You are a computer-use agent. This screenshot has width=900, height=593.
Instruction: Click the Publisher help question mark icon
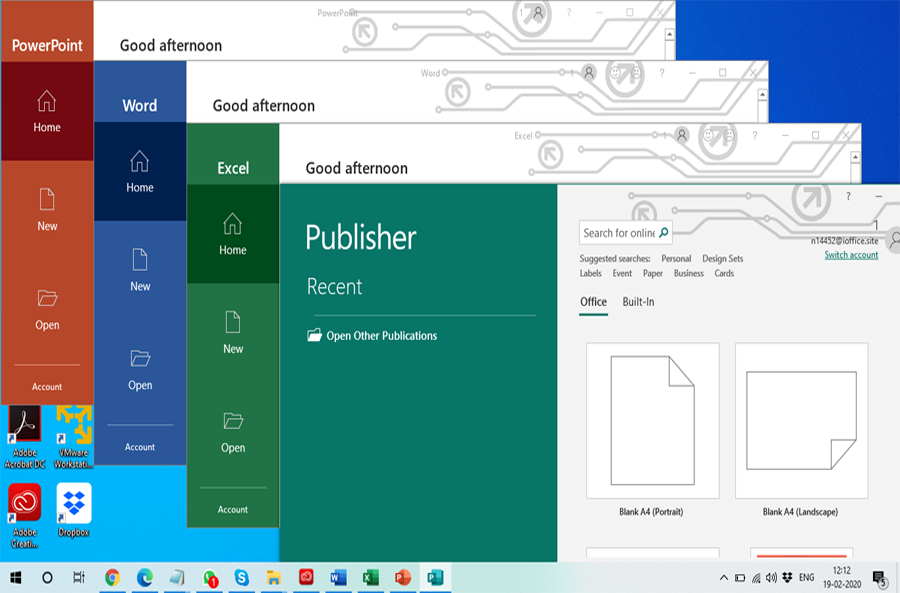[x=848, y=196]
